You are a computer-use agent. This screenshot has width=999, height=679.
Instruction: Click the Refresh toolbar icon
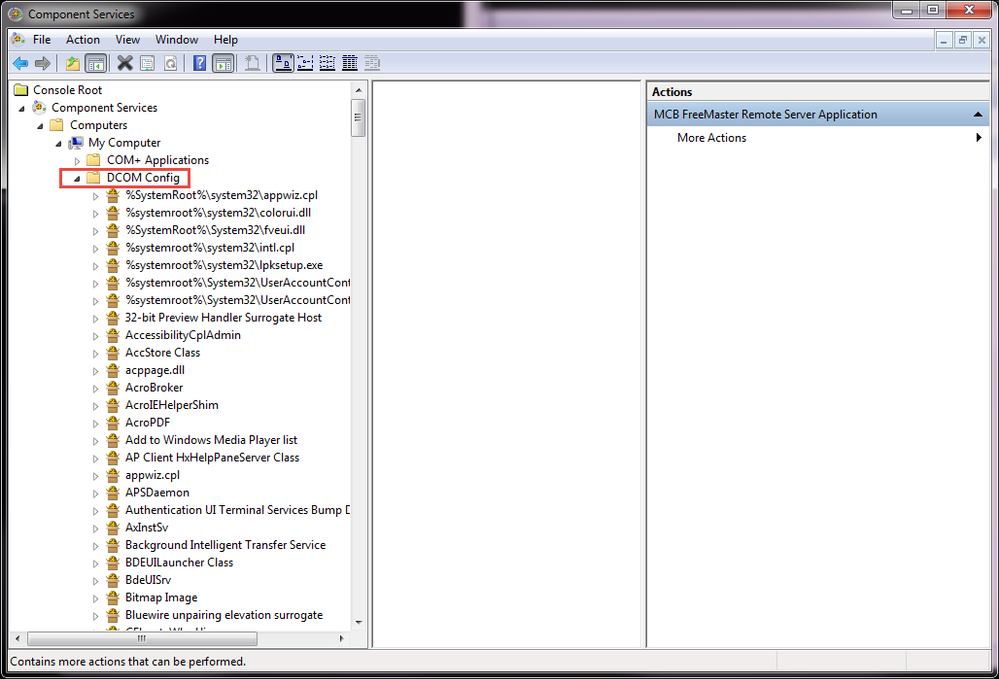(x=171, y=62)
